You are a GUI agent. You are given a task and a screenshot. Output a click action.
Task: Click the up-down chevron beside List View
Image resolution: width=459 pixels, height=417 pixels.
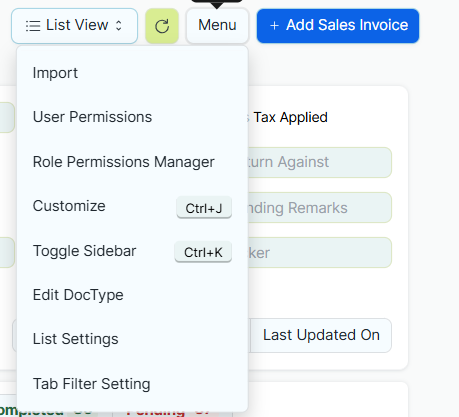tap(119, 26)
